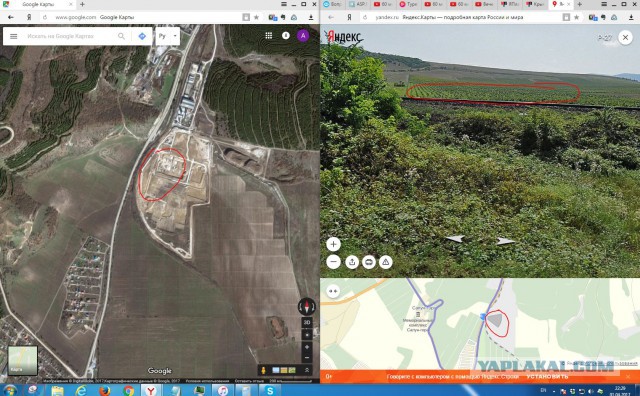
Task: Open Firefox from the taskbar
Action: coord(104,391)
